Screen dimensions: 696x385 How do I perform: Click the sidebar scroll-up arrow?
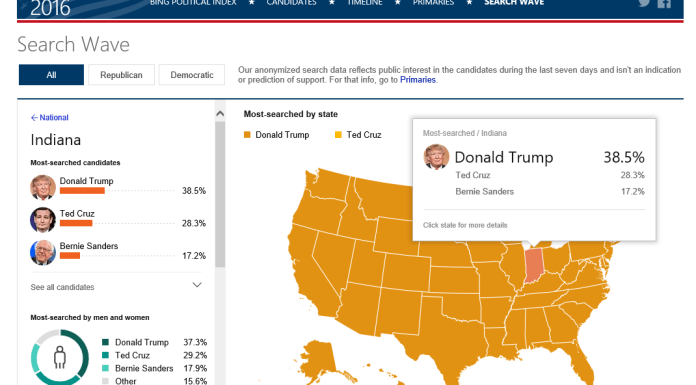(x=220, y=114)
